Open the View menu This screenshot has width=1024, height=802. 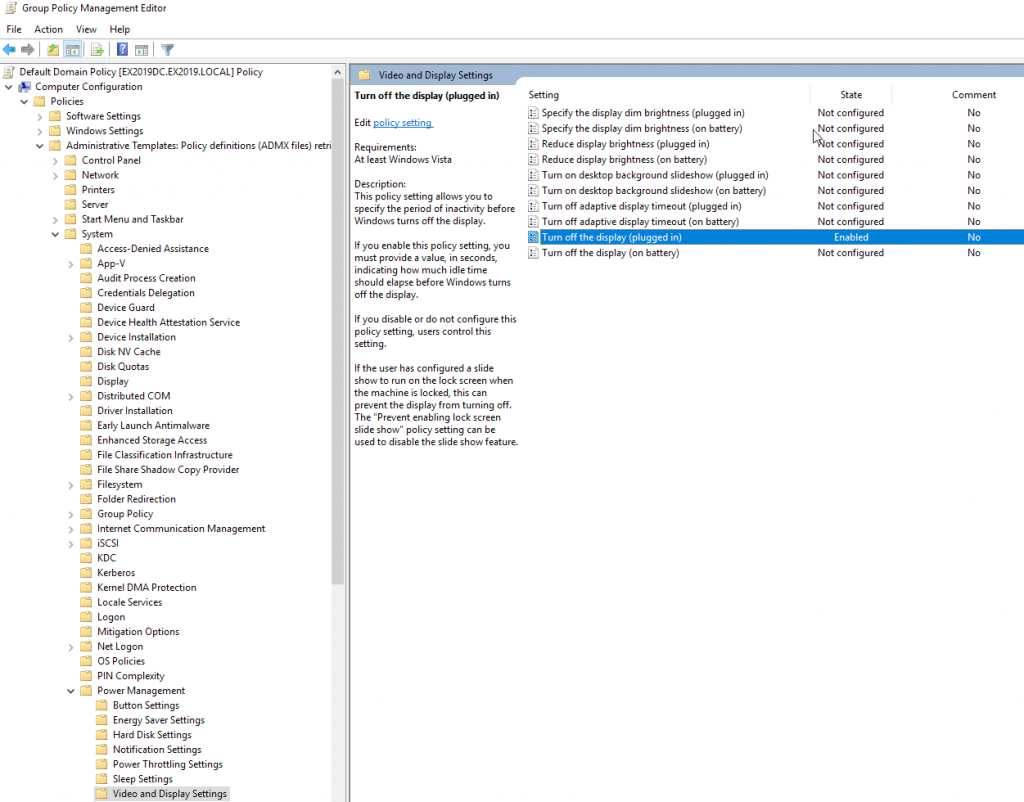coord(86,29)
